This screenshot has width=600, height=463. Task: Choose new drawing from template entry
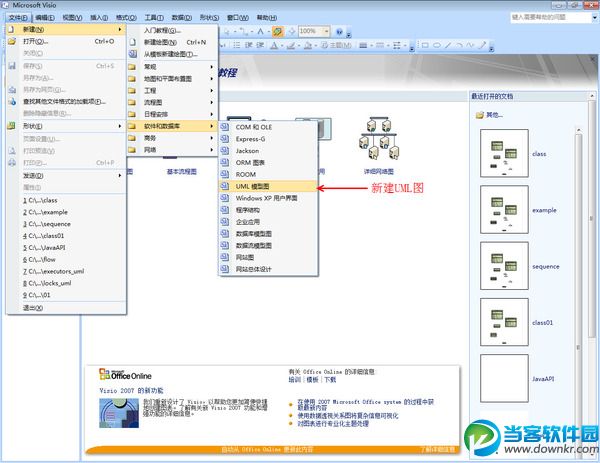pos(173,54)
